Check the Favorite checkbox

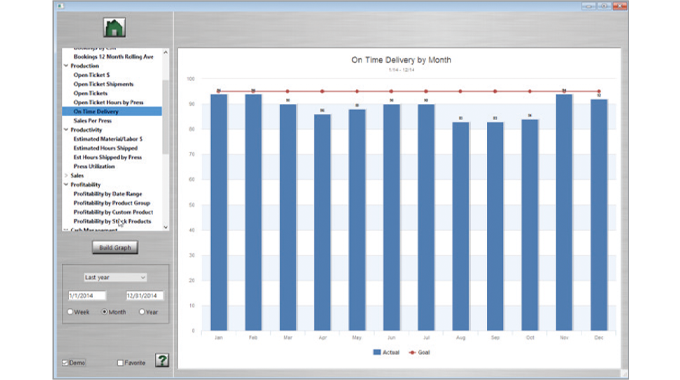[120, 363]
